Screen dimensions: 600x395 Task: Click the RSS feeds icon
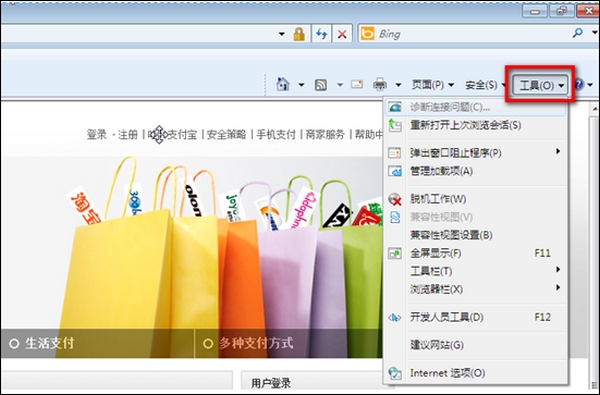(321, 85)
